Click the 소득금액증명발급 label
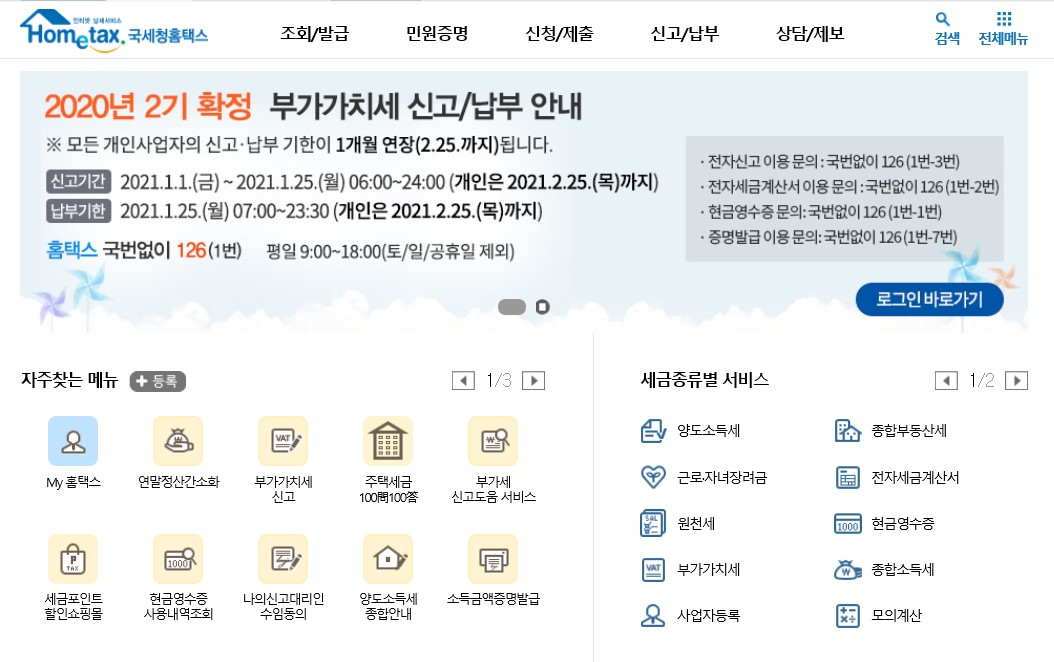 tap(493, 598)
